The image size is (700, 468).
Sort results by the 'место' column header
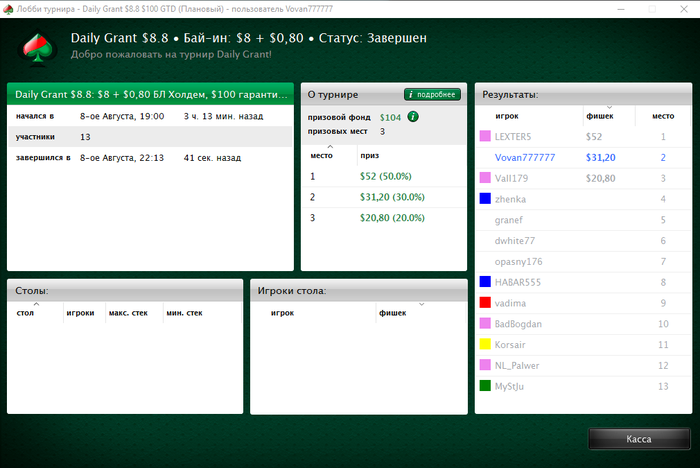tap(663, 116)
